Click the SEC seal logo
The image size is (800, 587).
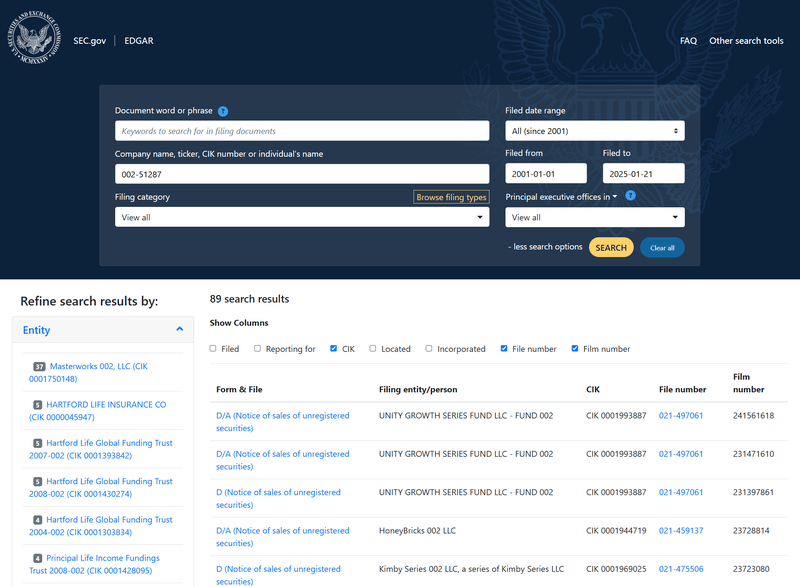pos(34,38)
